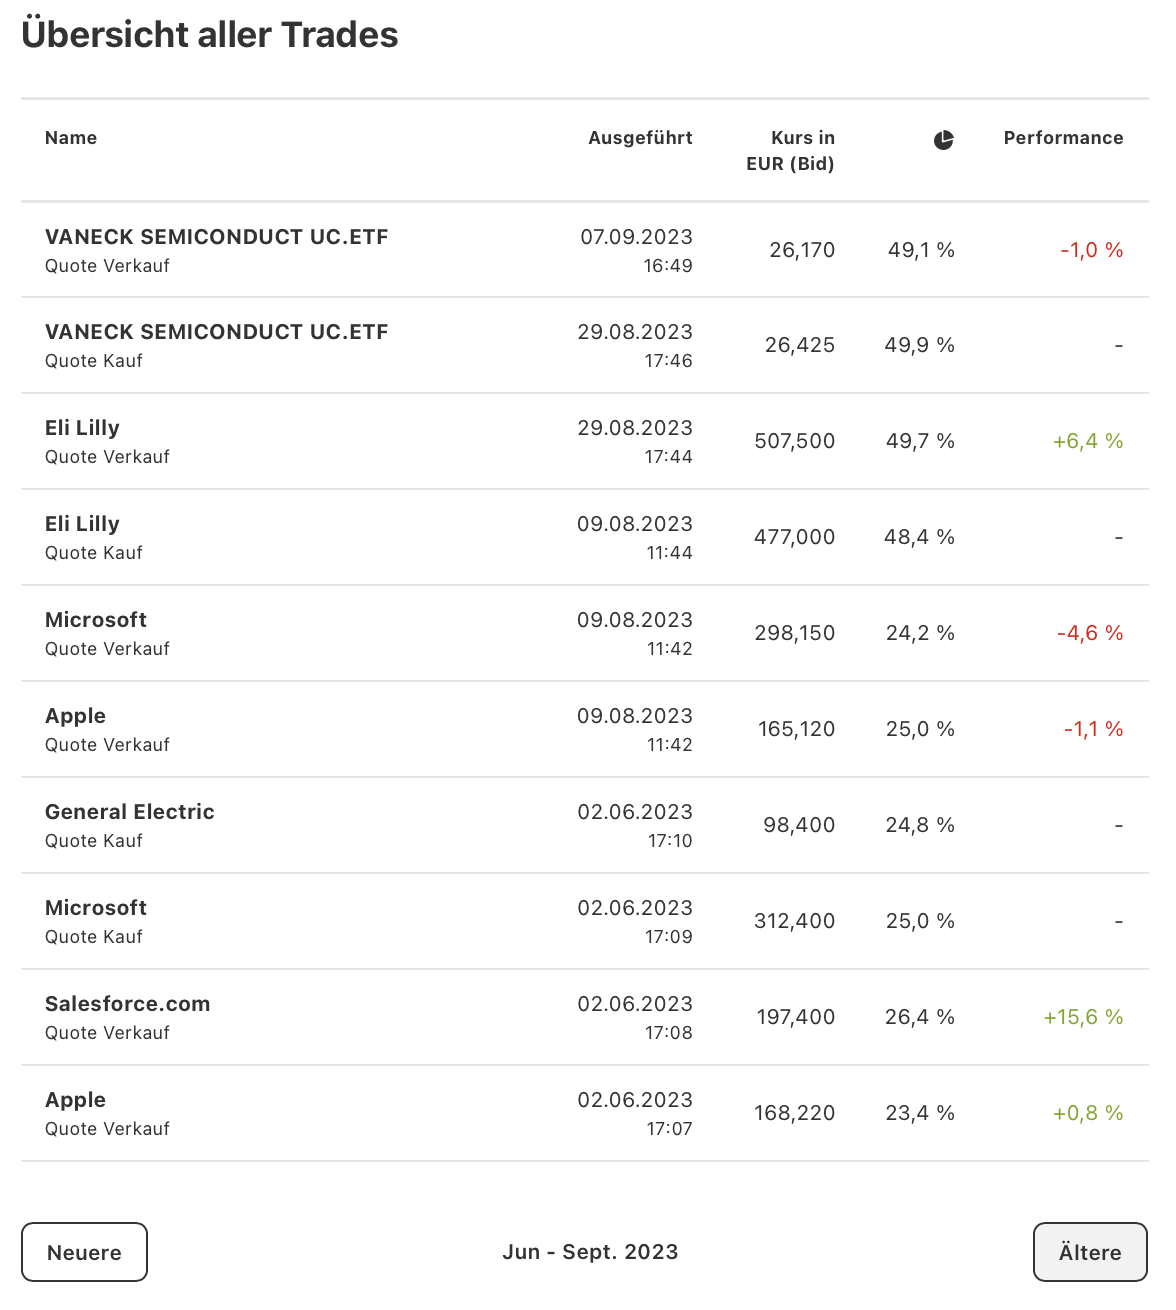
Task: Open the Apple sale from 02.06.2023
Action: 75,1101
